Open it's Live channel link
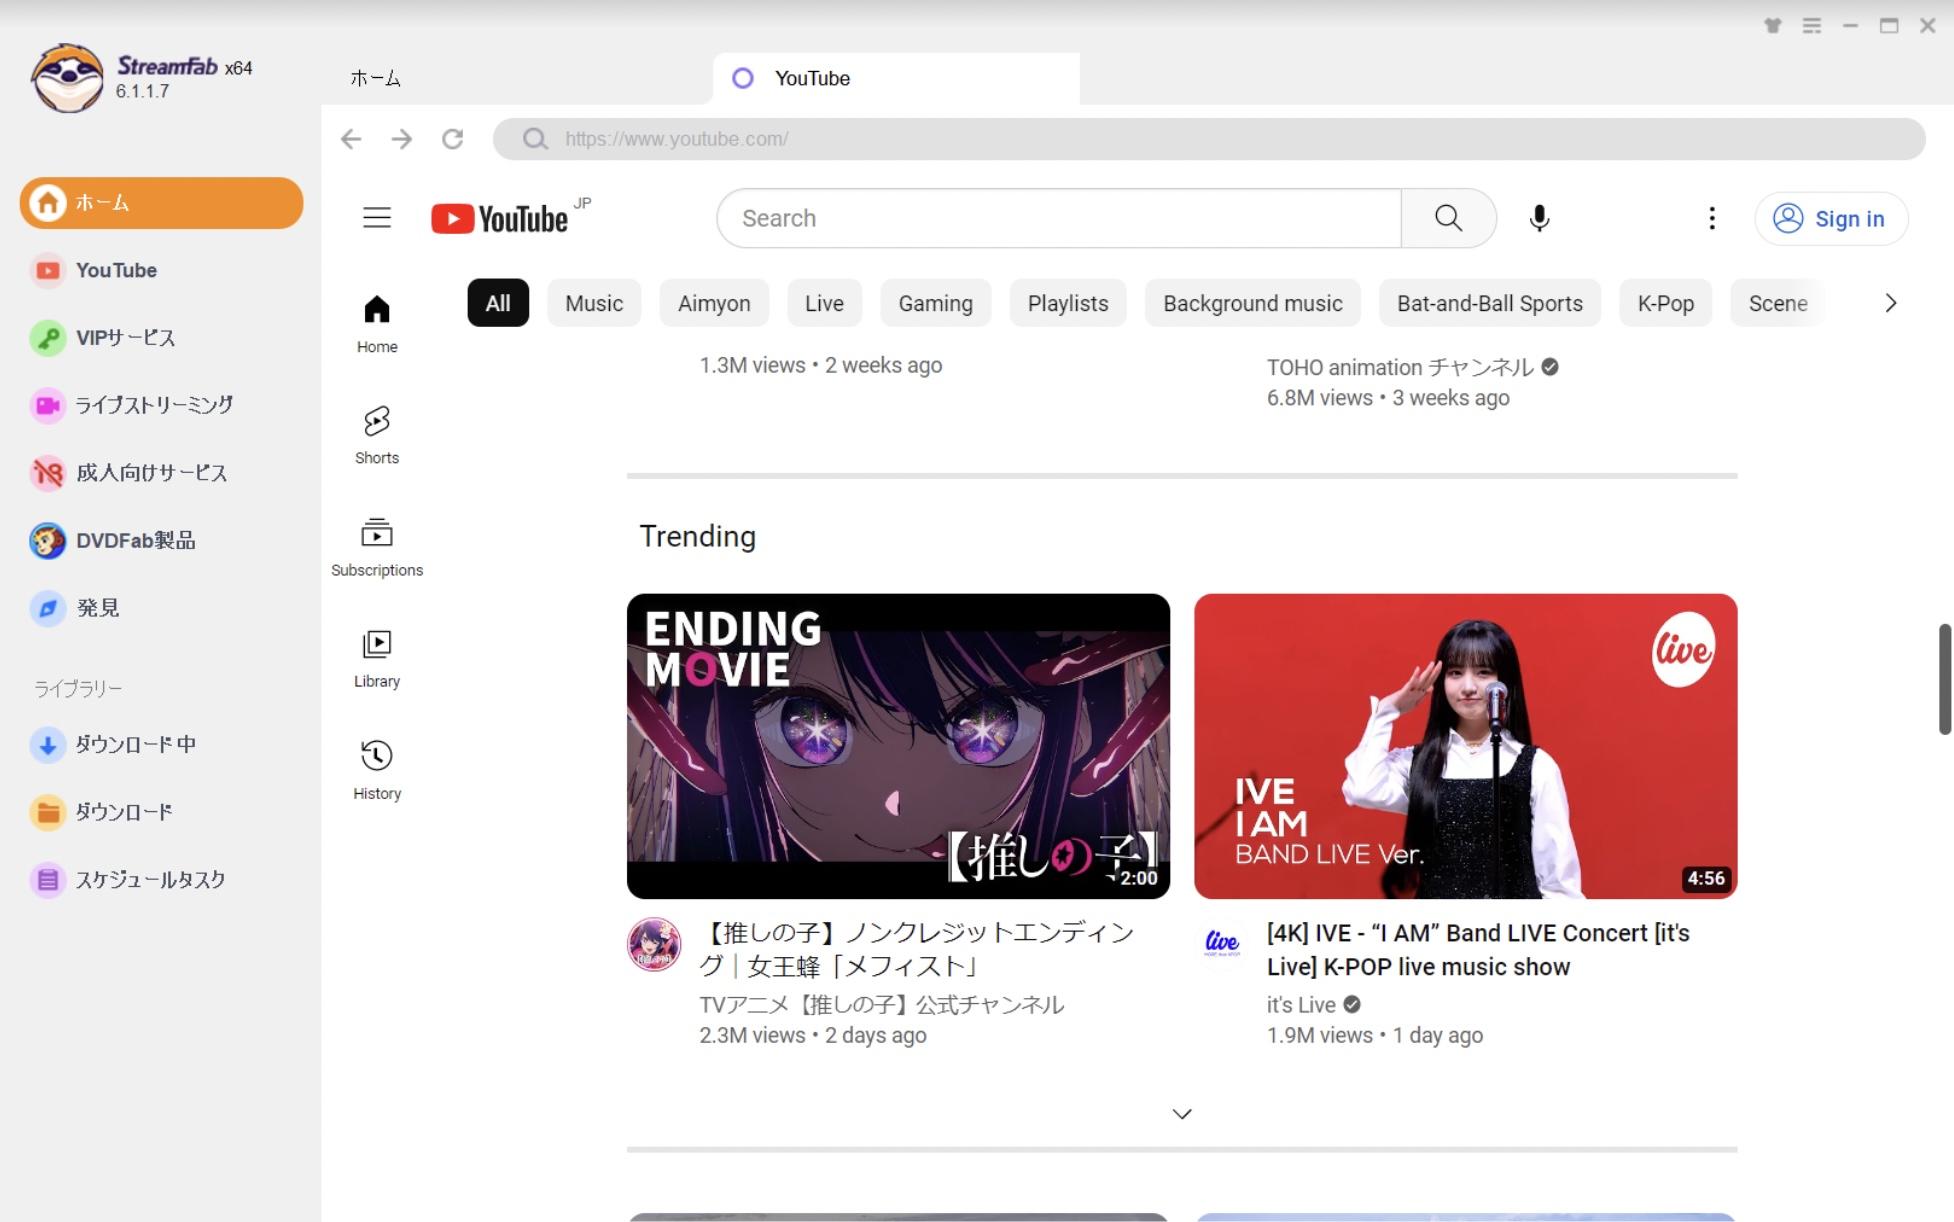Viewport: 1954px width, 1222px height. (1301, 1005)
